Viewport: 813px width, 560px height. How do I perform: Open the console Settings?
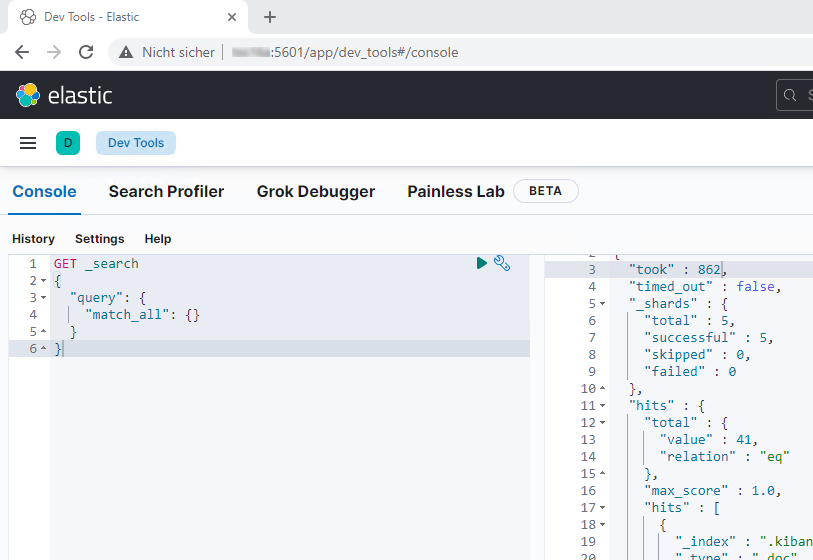(x=100, y=239)
